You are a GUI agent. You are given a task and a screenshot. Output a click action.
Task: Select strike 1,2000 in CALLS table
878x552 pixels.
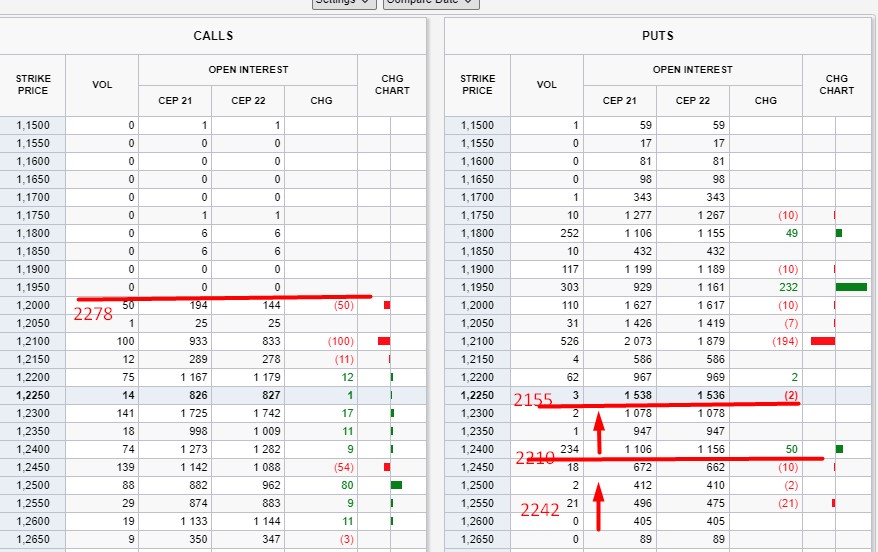pyautogui.click(x=33, y=305)
